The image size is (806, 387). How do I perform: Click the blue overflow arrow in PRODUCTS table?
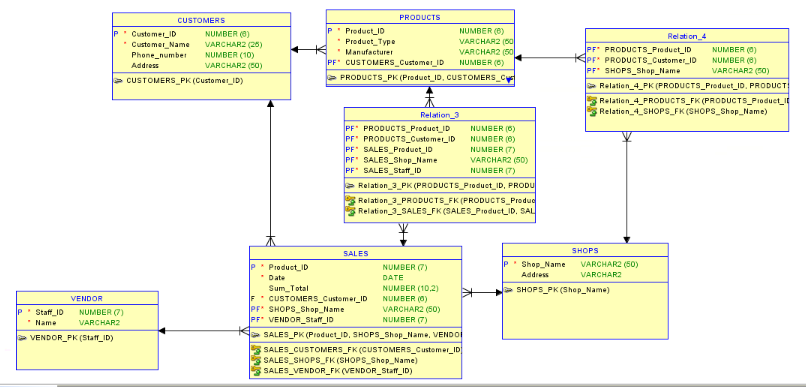509,80
